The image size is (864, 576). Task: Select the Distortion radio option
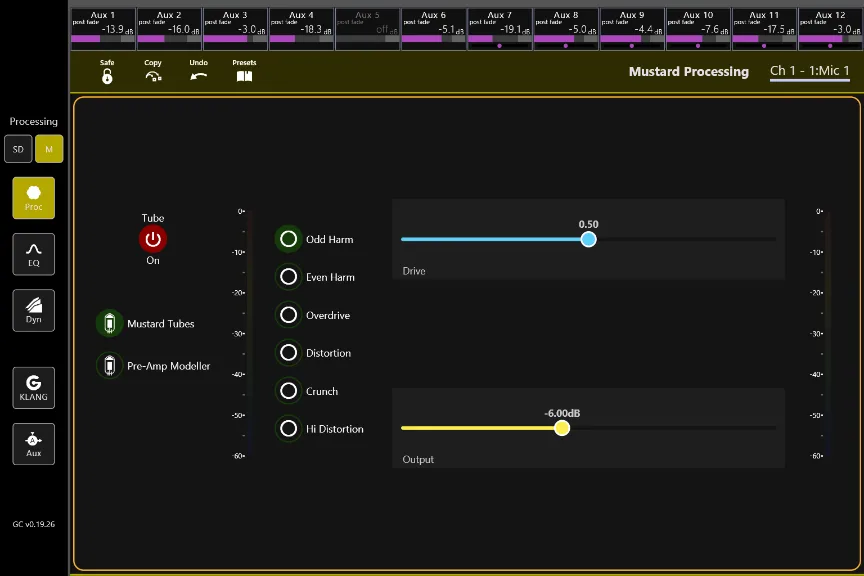tap(288, 353)
